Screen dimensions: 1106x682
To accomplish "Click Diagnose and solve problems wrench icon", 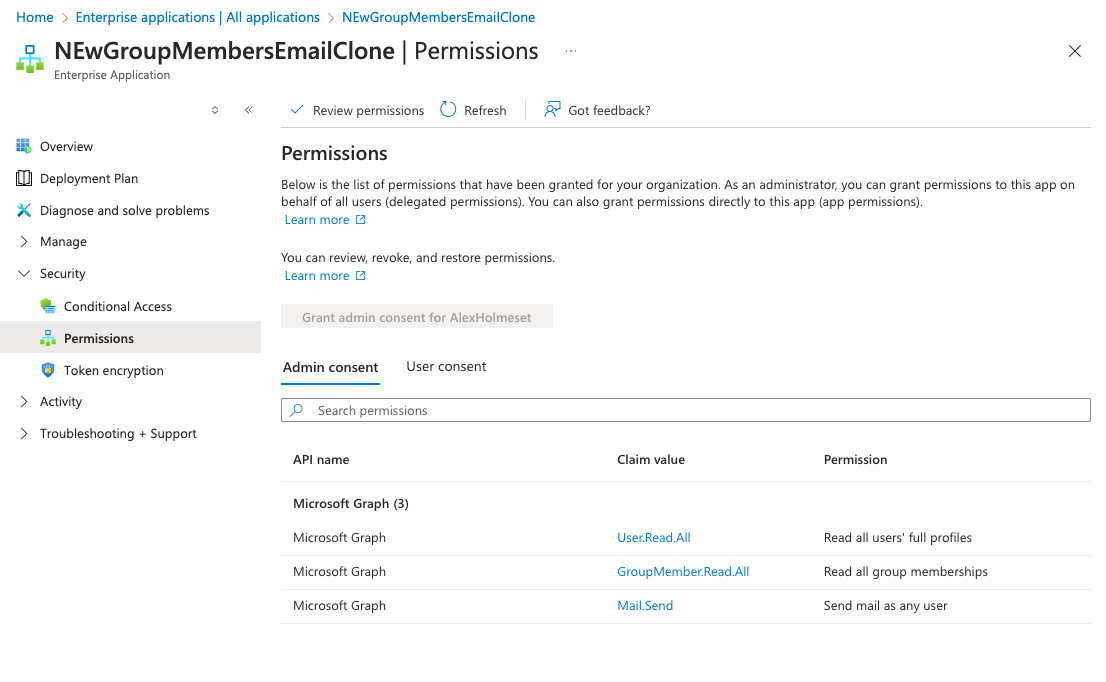I will pos(24,210).
